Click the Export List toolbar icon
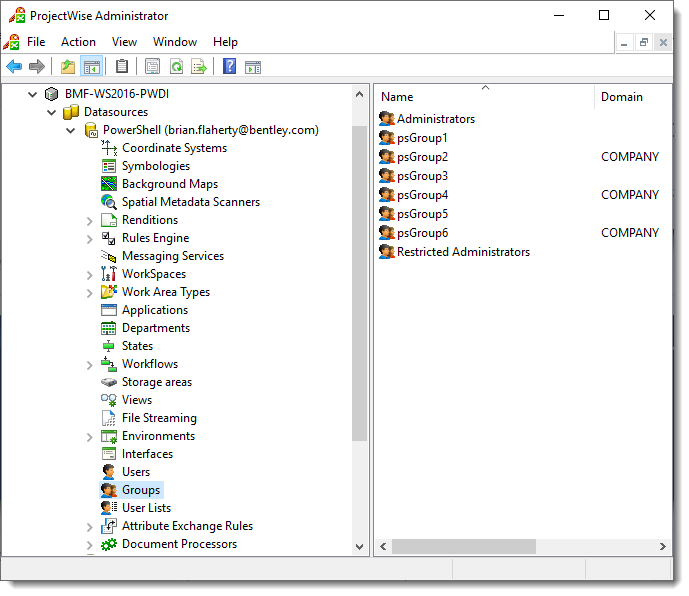 pos(199,67)
